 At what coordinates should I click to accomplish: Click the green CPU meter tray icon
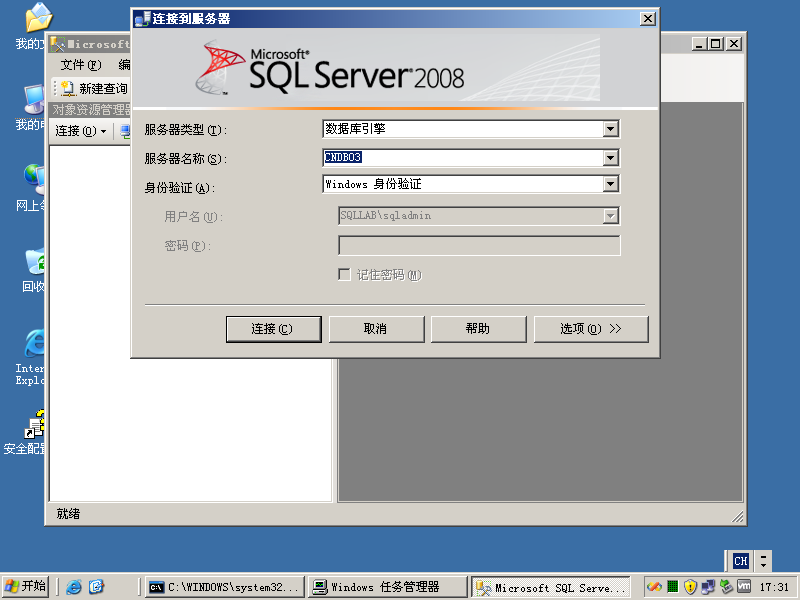coord(672,587)
